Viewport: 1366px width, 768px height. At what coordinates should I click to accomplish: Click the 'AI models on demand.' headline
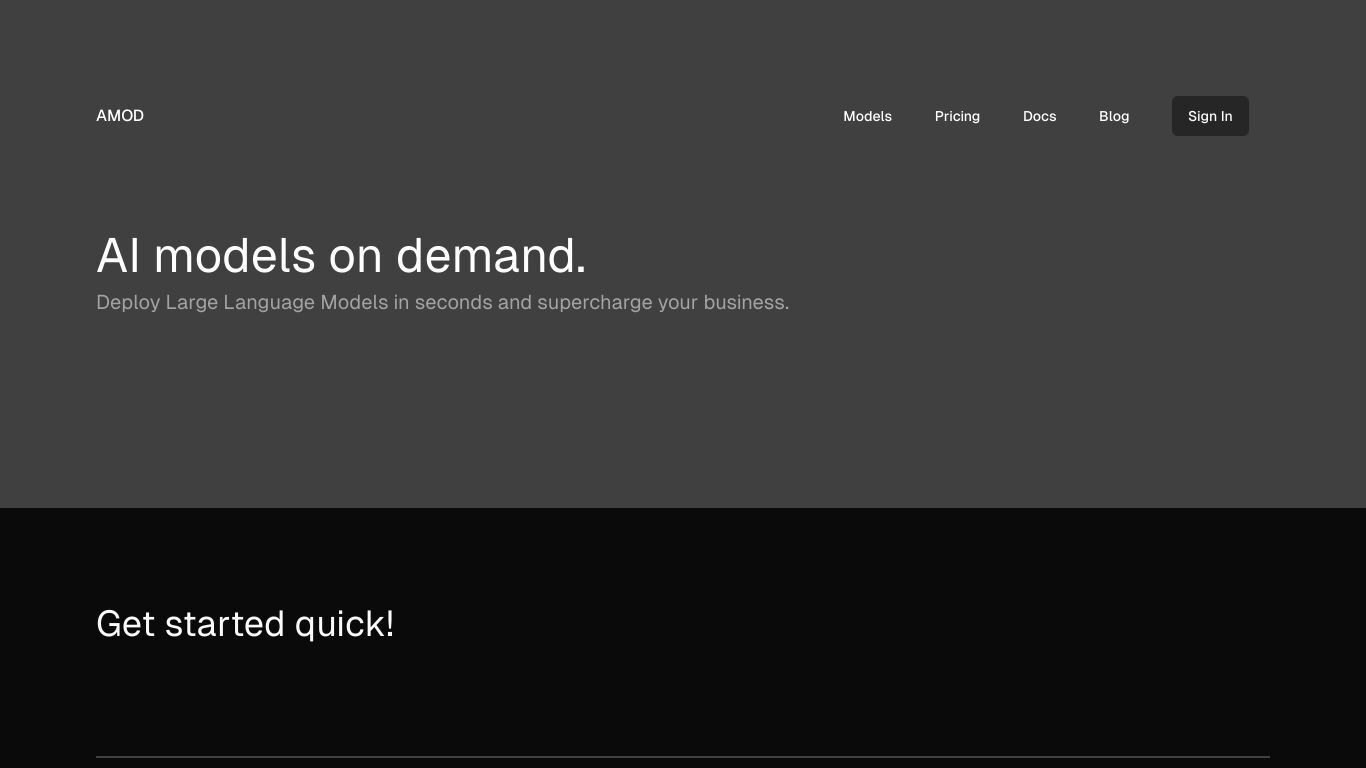(x=341, y=255)
